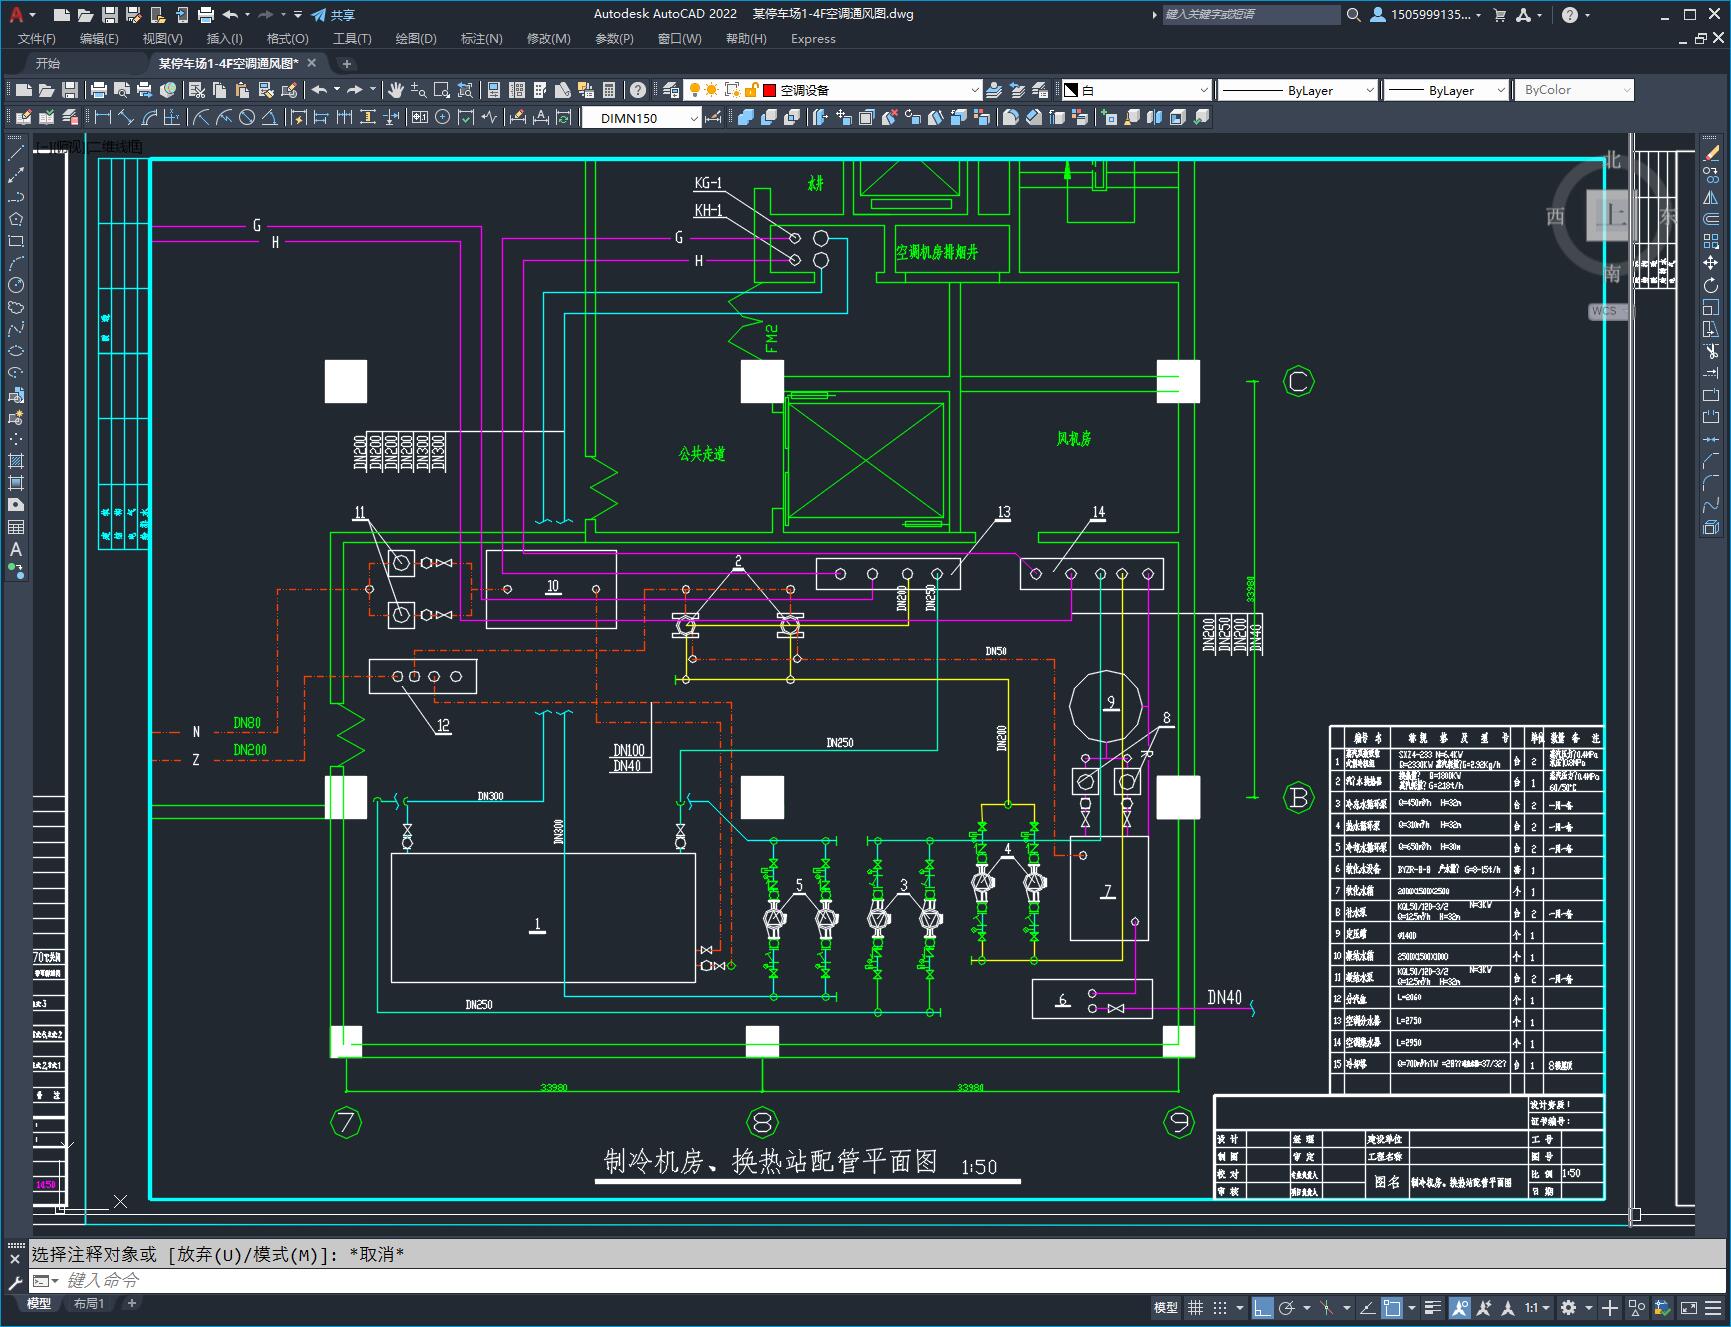Toggle Isometric drafting in status bar

(1327, 1307)
